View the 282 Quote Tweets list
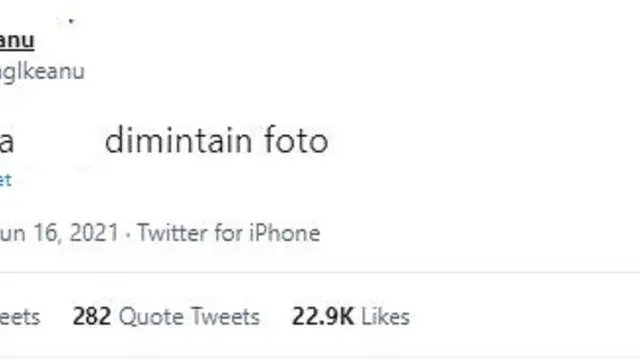 166,317
